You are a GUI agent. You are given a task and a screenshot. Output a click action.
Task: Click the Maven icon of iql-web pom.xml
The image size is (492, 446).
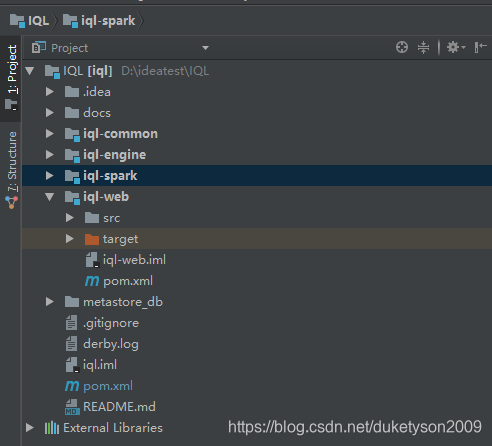92,281
